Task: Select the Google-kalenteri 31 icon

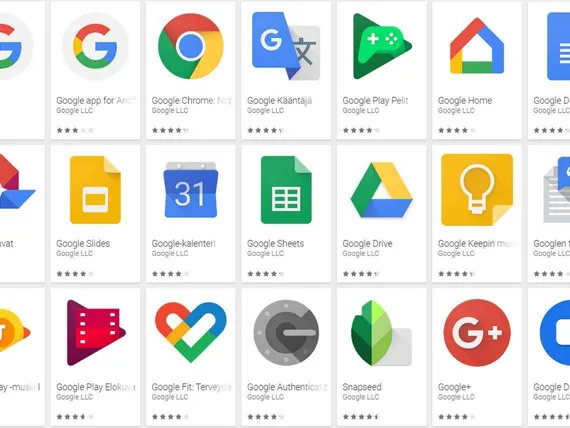Action: point(190,190)
